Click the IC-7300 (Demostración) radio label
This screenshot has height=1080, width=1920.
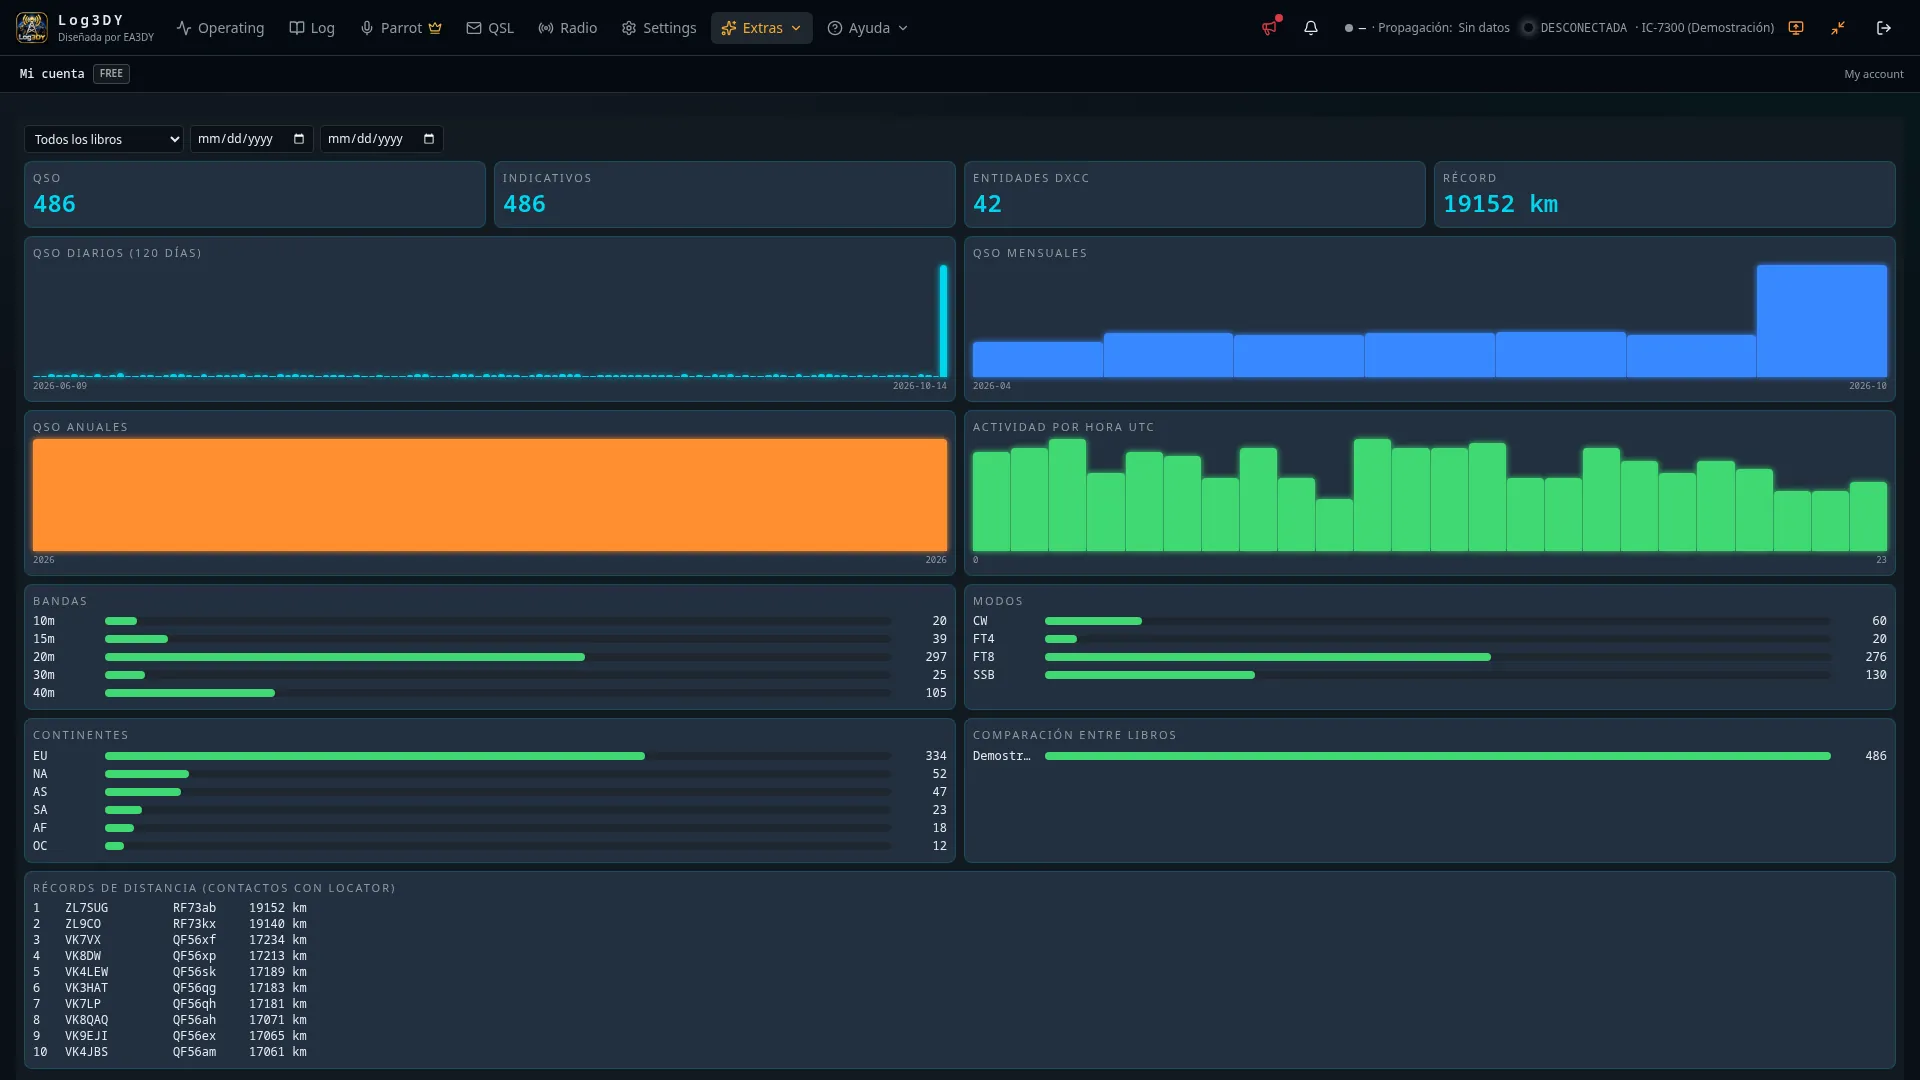1707,28
